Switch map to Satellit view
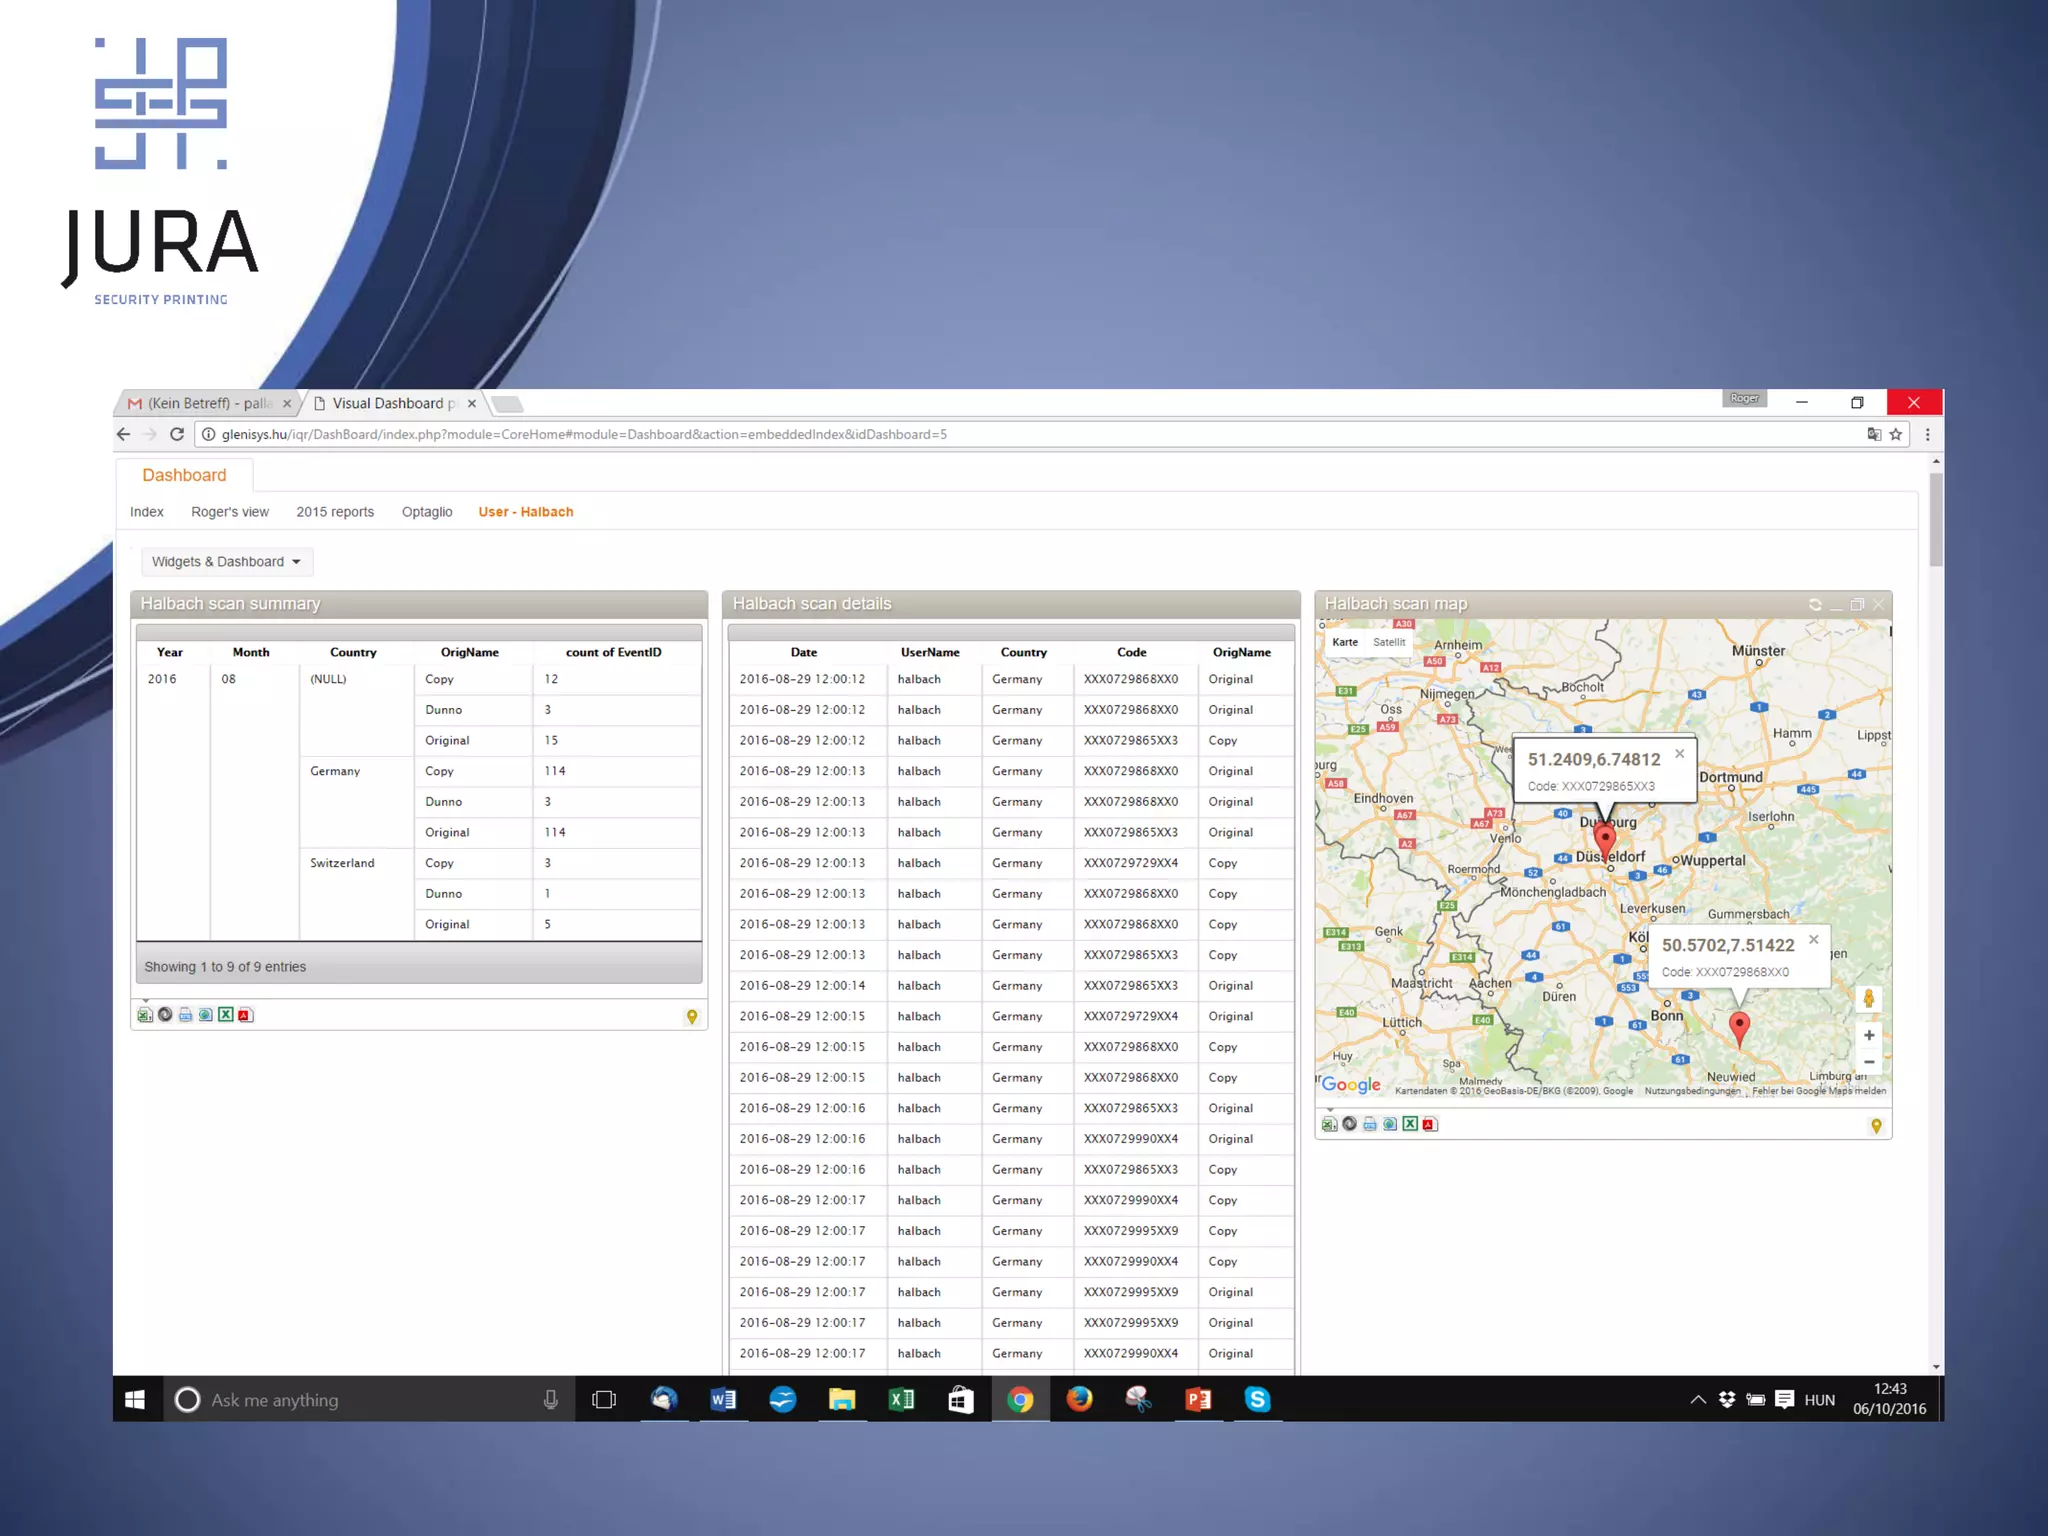 tap(1389, 643)
